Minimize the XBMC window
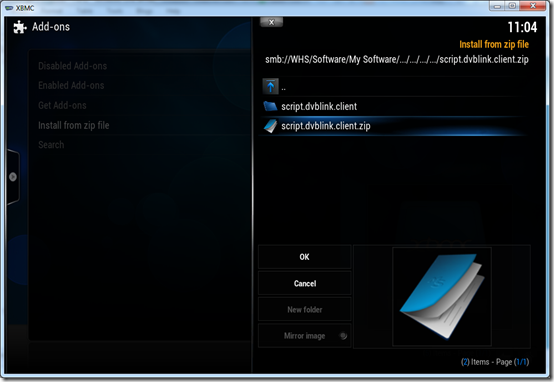 (x=497, y=6)
